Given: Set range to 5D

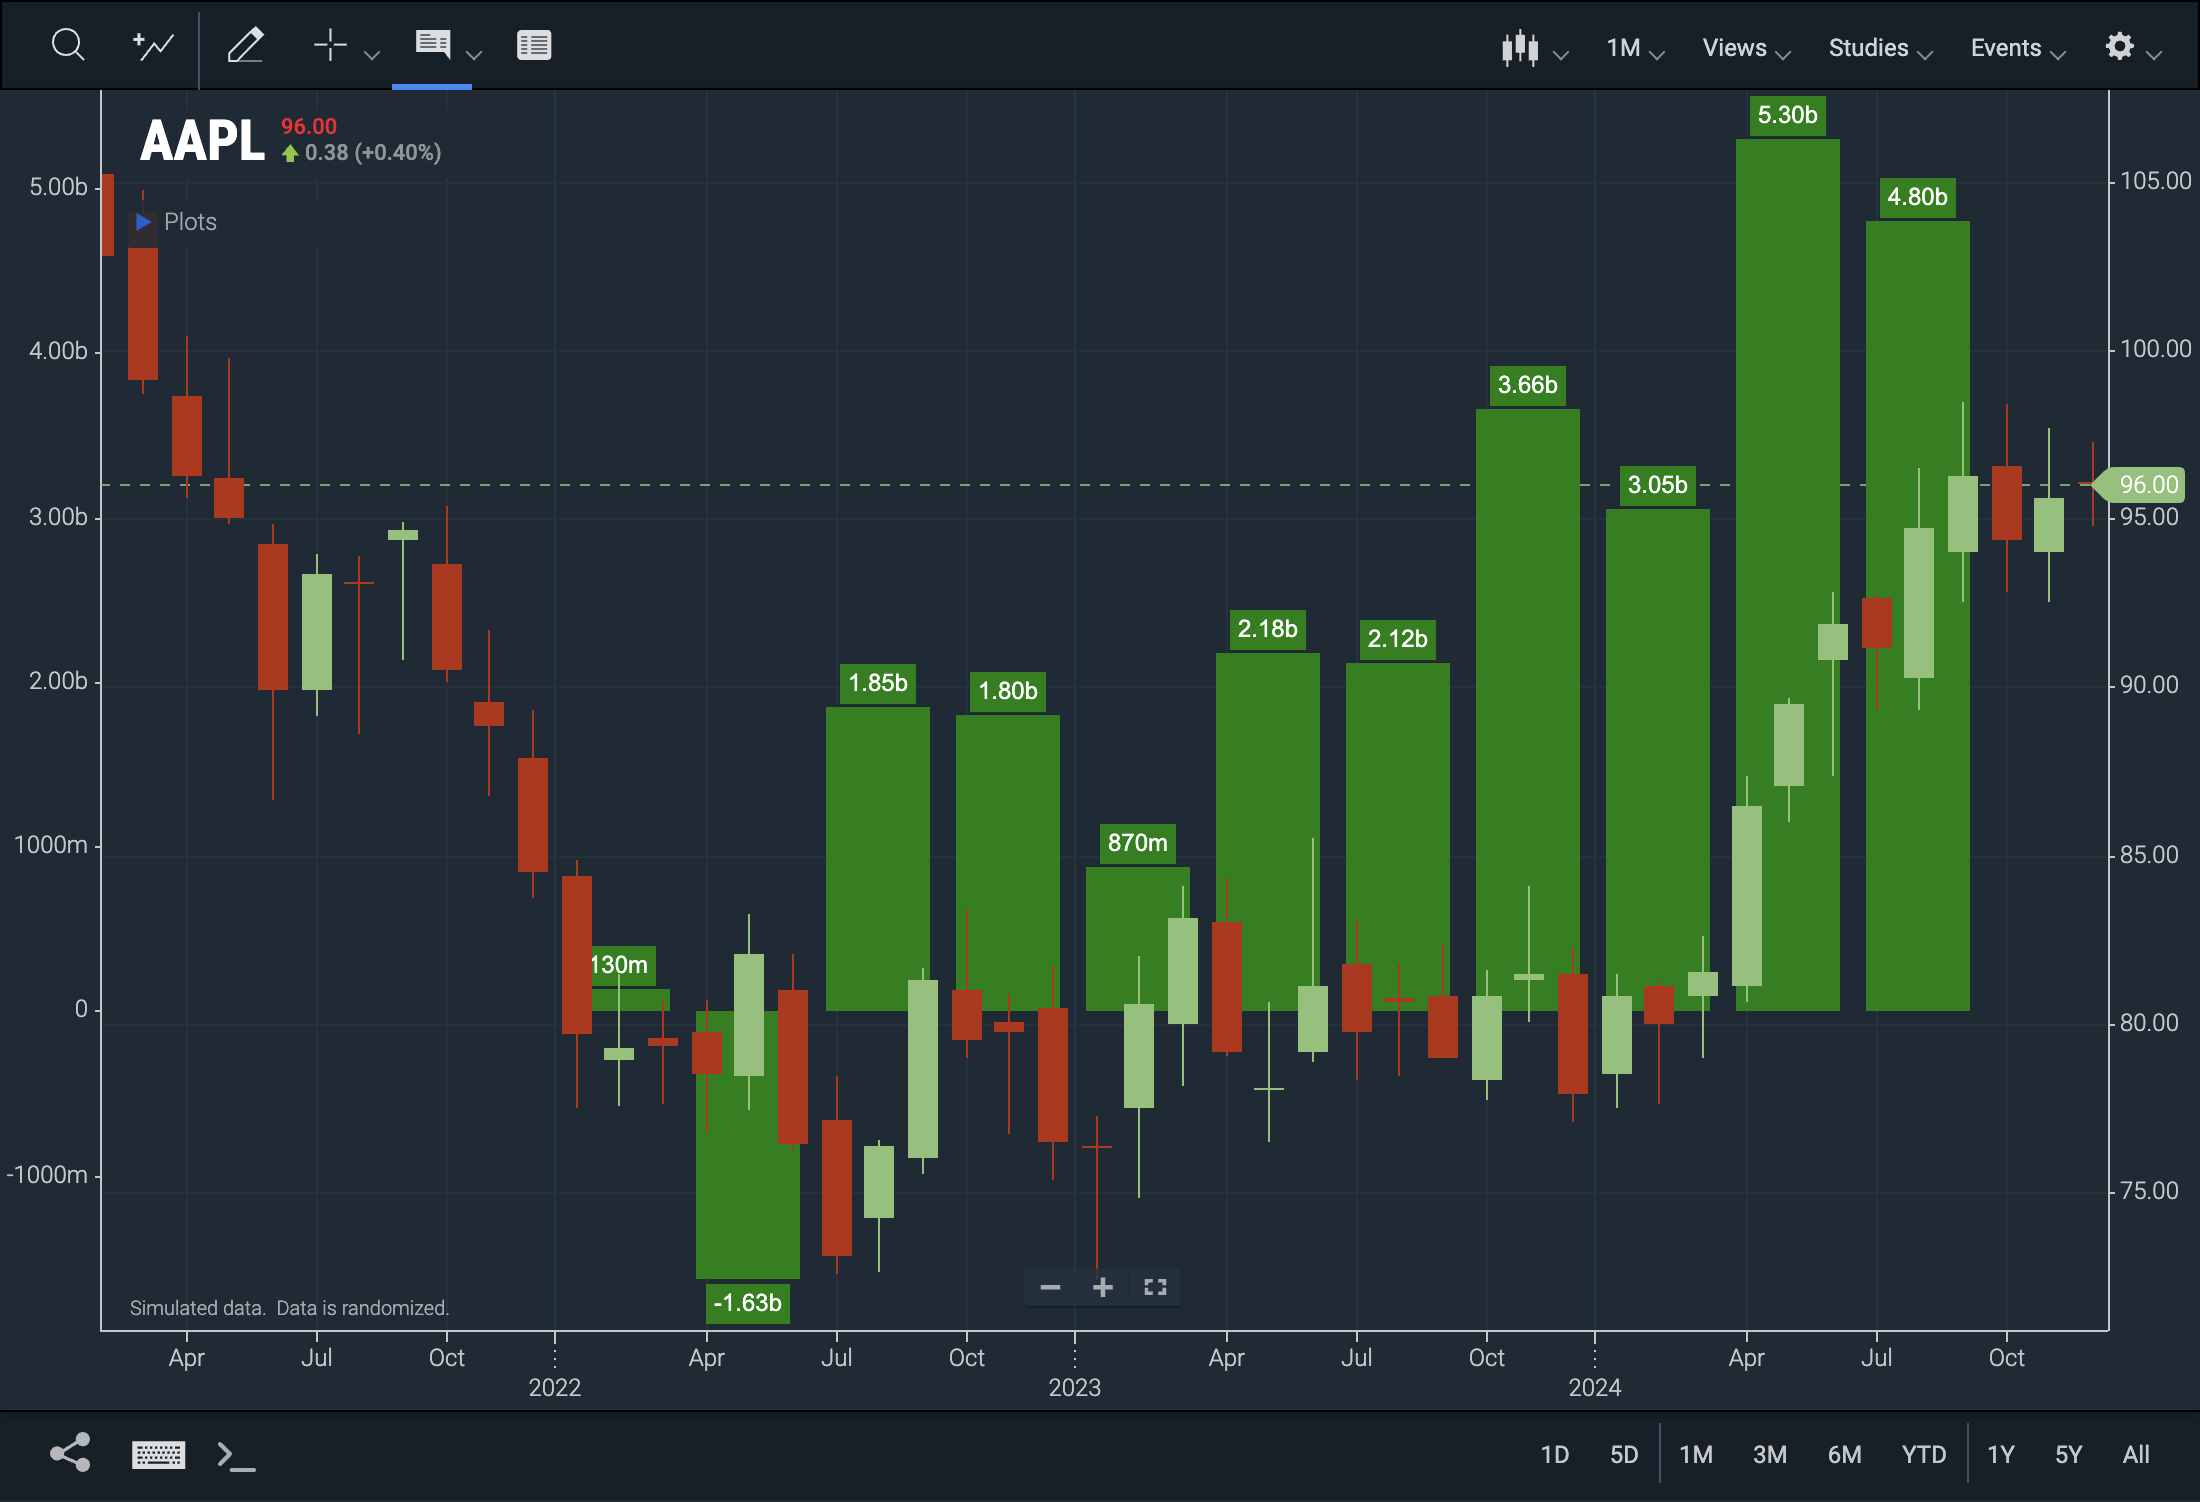Looking at the screenshot, I should point(1624,1454).
